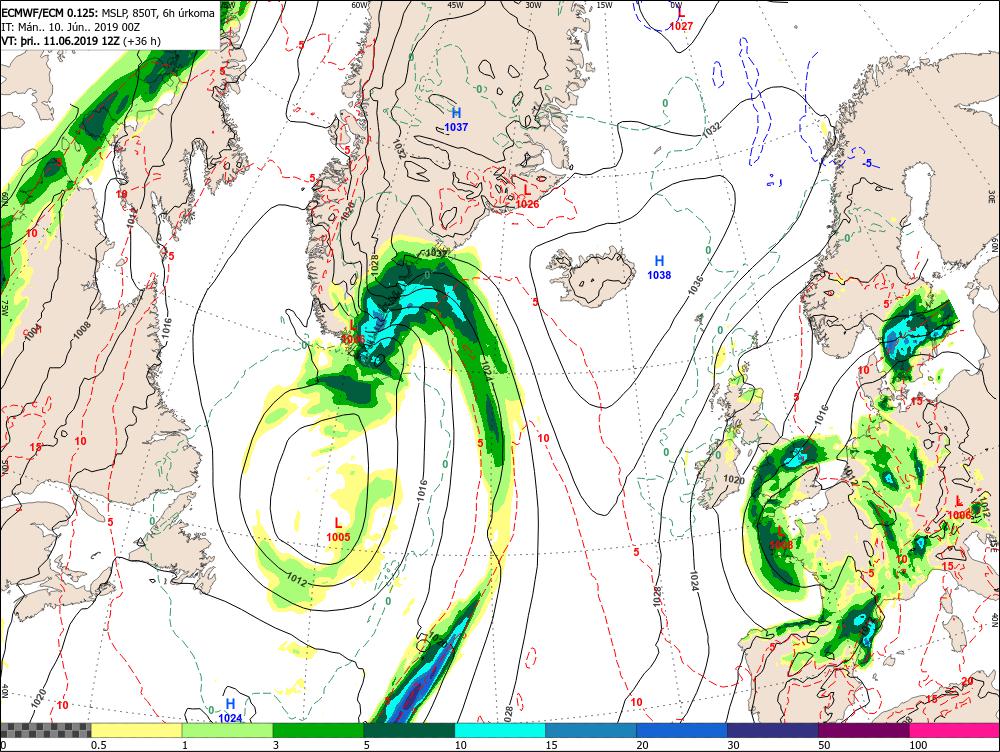Click the light green 1–3 legend swatch
Screen dimensions: 1000x752
pos(227,730)
